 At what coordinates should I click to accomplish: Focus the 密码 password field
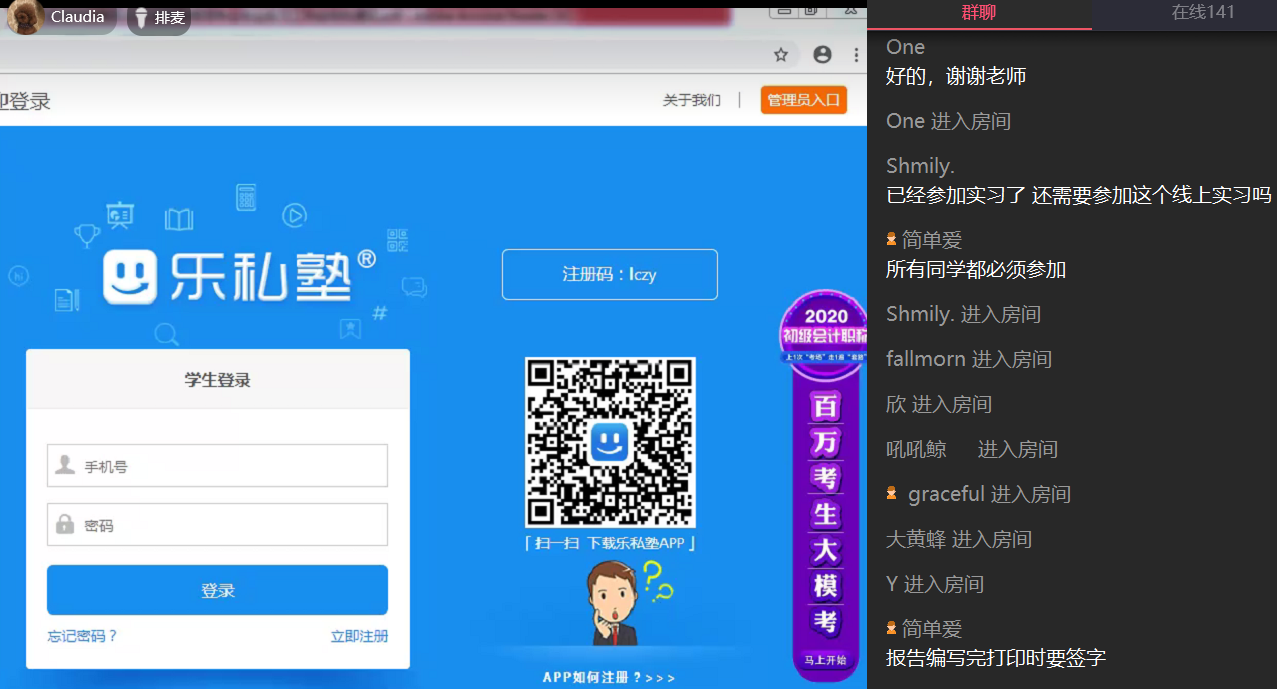217,525
